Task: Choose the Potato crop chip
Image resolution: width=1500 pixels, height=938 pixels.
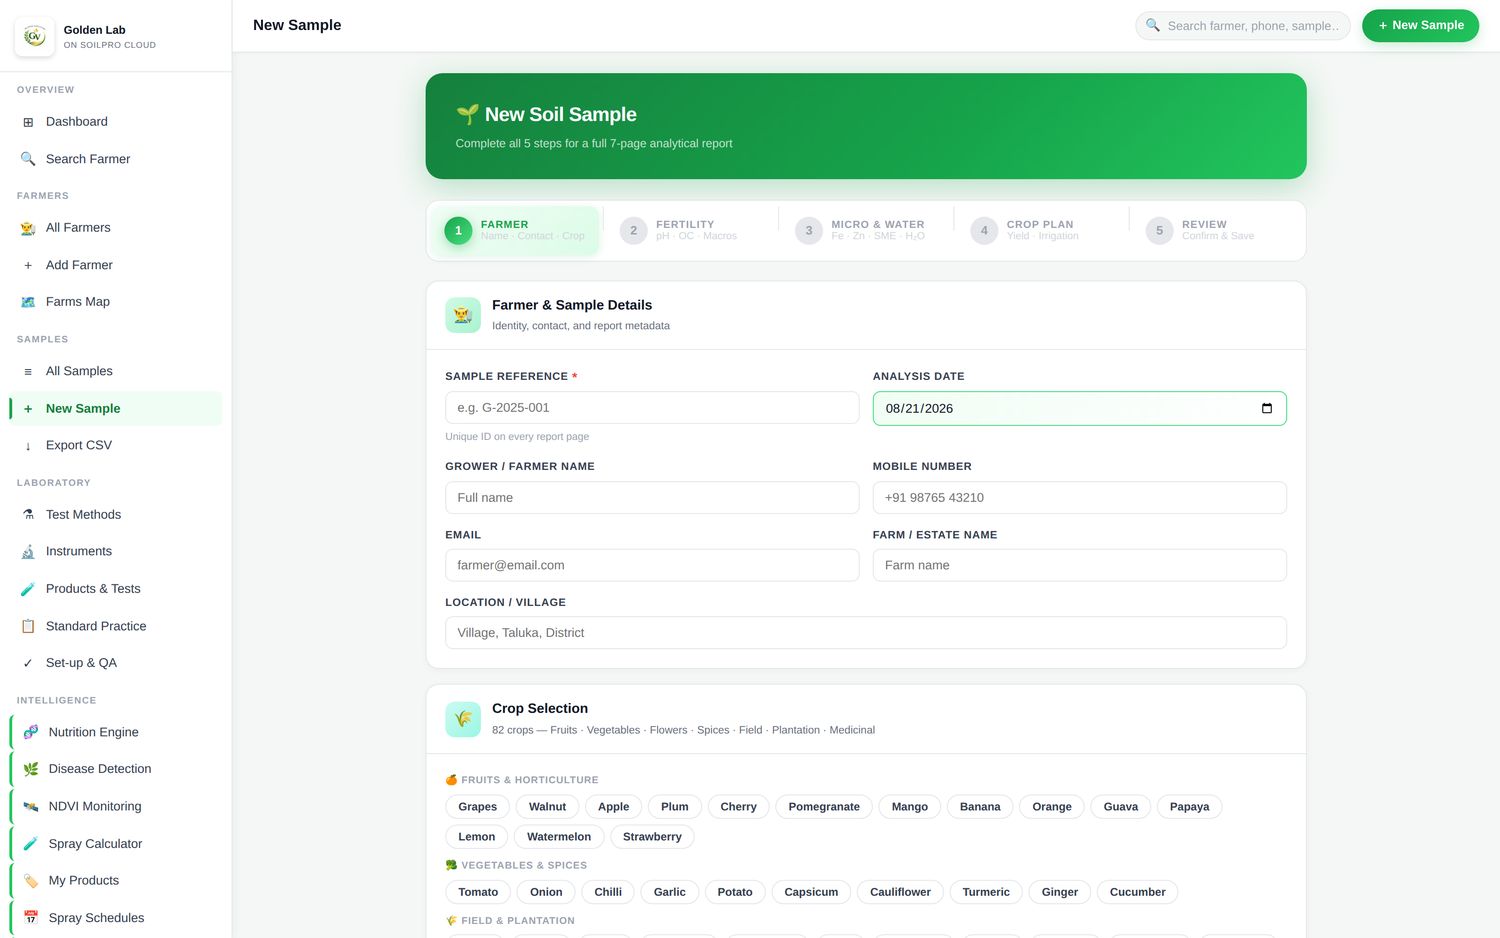Action: point(735,892)
